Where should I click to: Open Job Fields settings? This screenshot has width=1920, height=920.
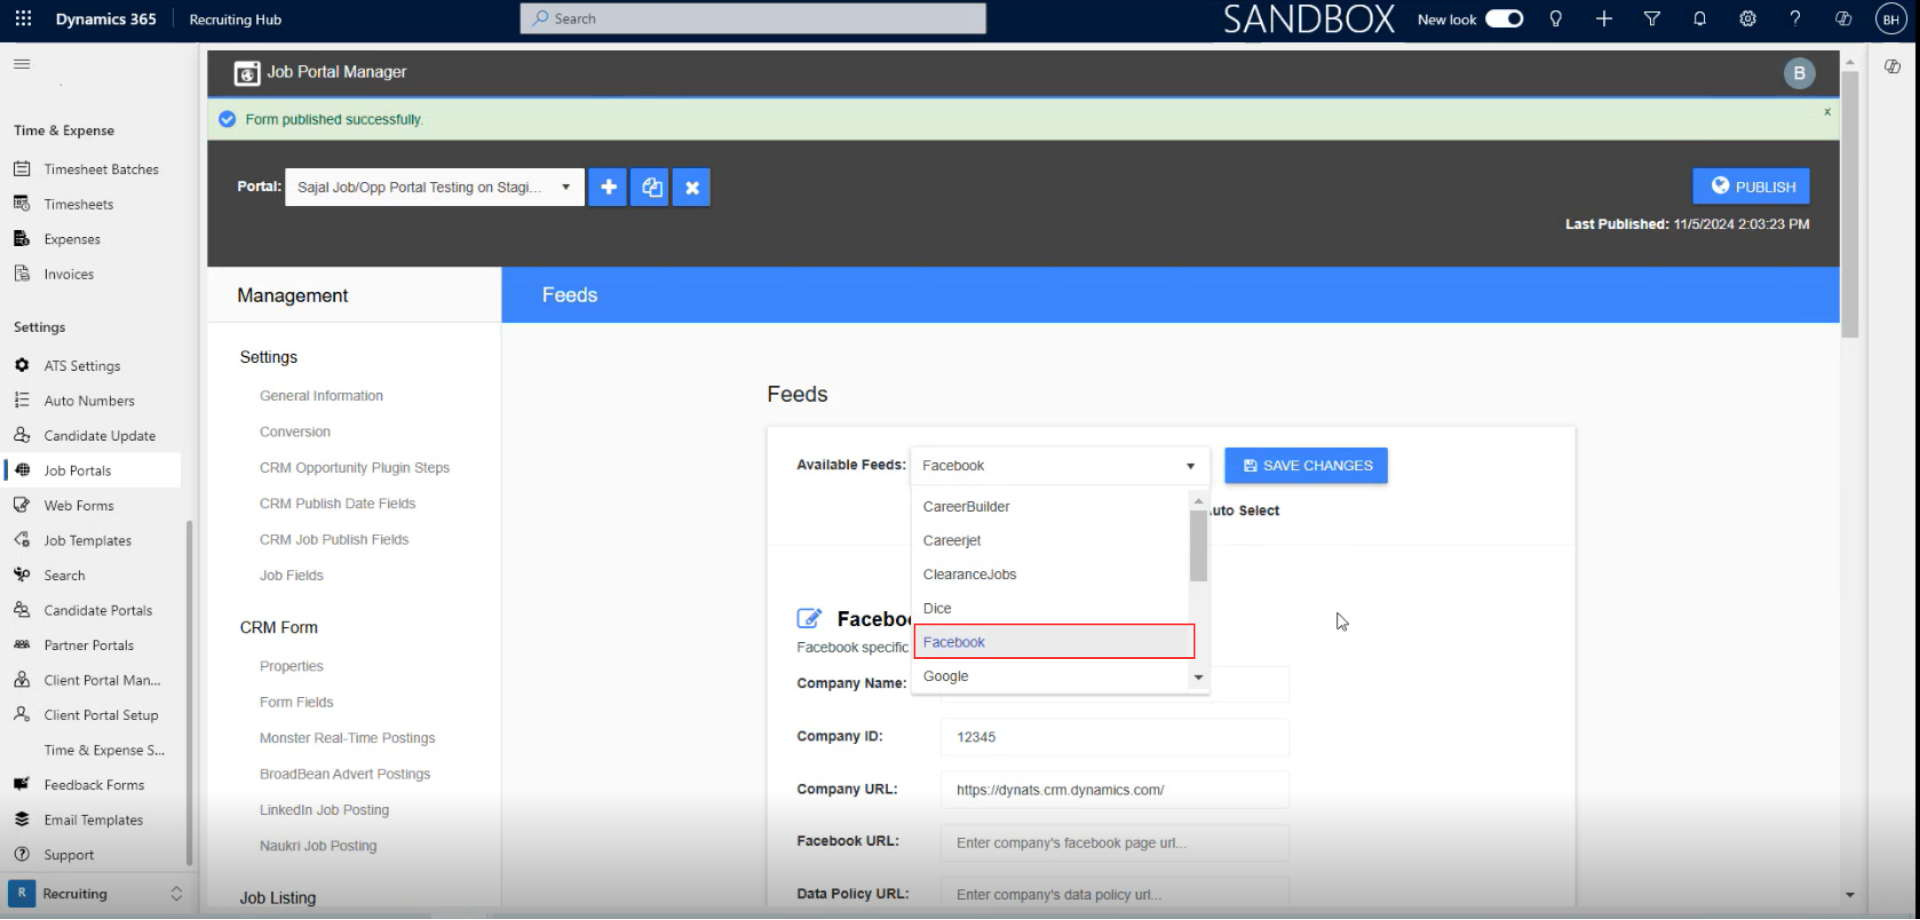pos(291,576)
